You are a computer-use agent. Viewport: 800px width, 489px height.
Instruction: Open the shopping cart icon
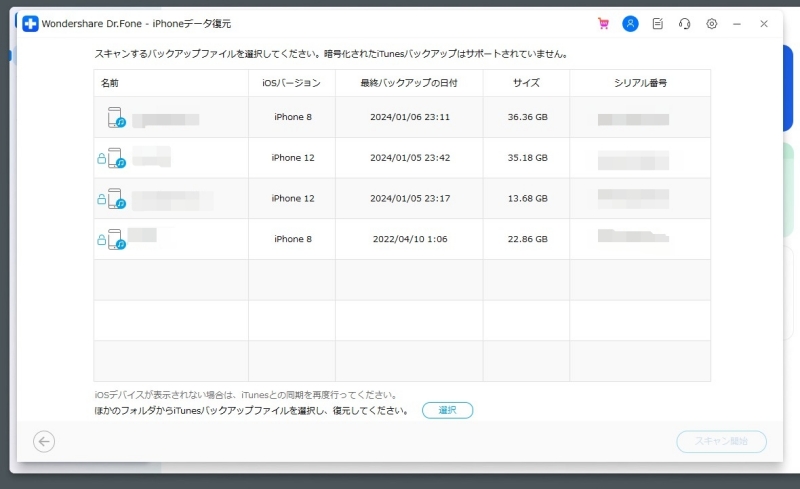tap(603, 23)
